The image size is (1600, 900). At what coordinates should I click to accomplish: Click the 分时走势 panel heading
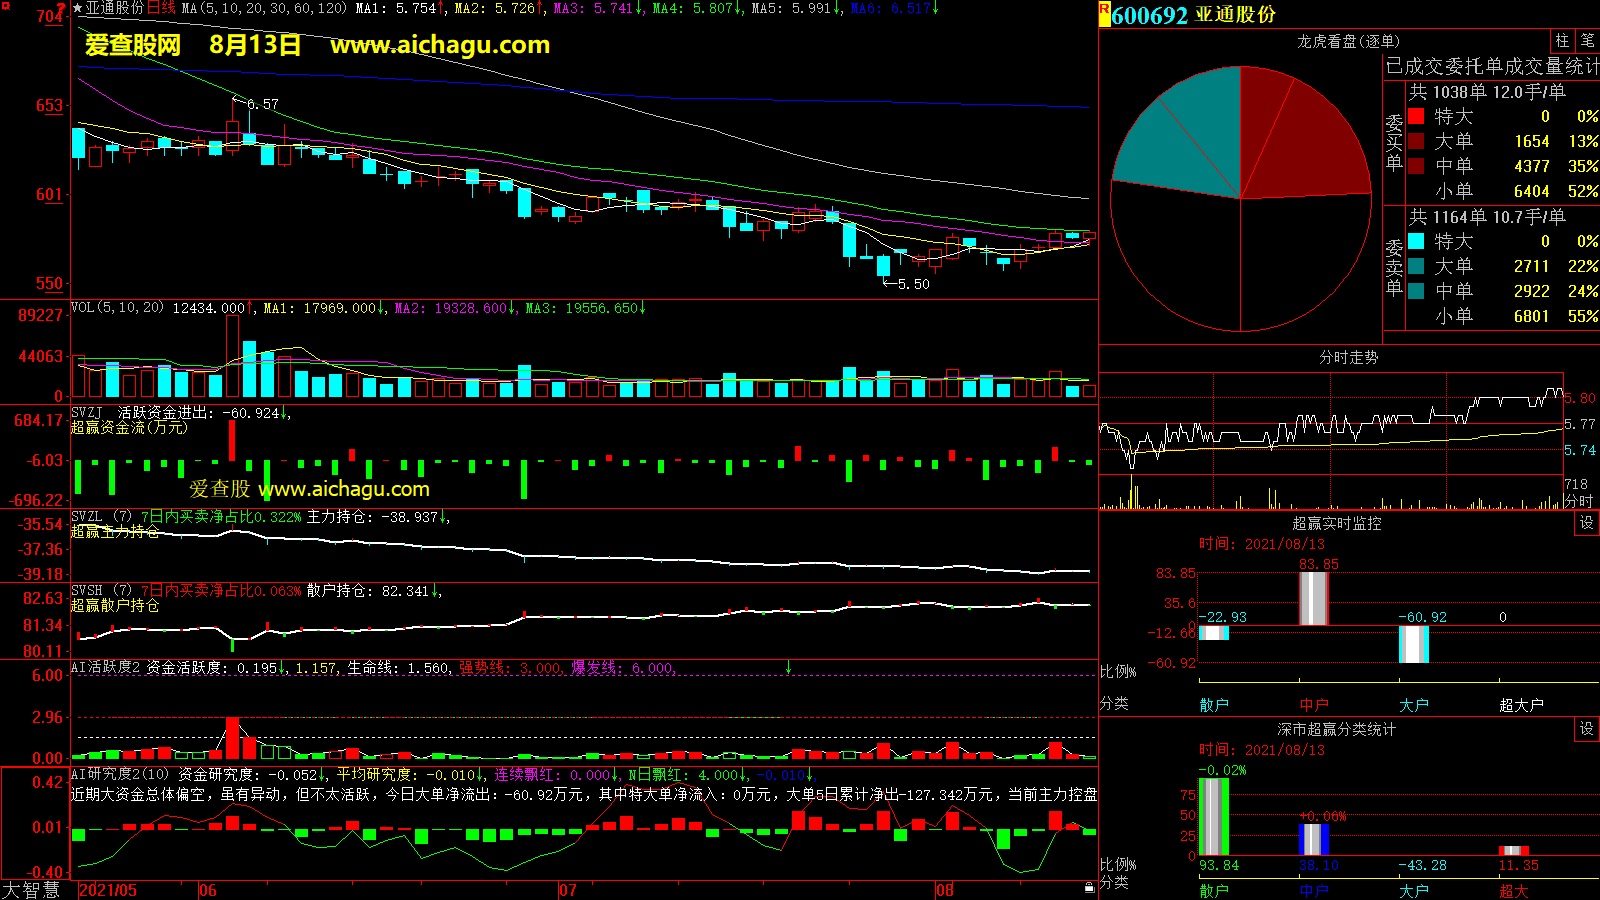point(1348,357)
